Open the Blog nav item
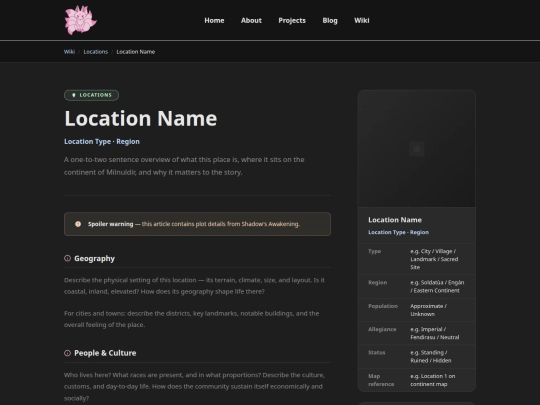The width and height of the screenshot is (540, 405). 330,20
